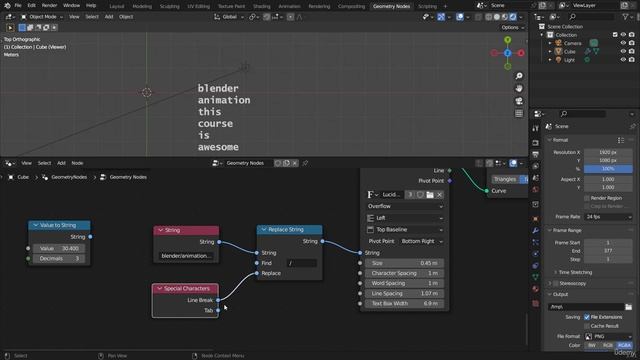Image resolution: width=640 pixels, height=360 pixels.
Task: Toggle the Collection exclude checkbox in outliner
Action: coord(615,35)
